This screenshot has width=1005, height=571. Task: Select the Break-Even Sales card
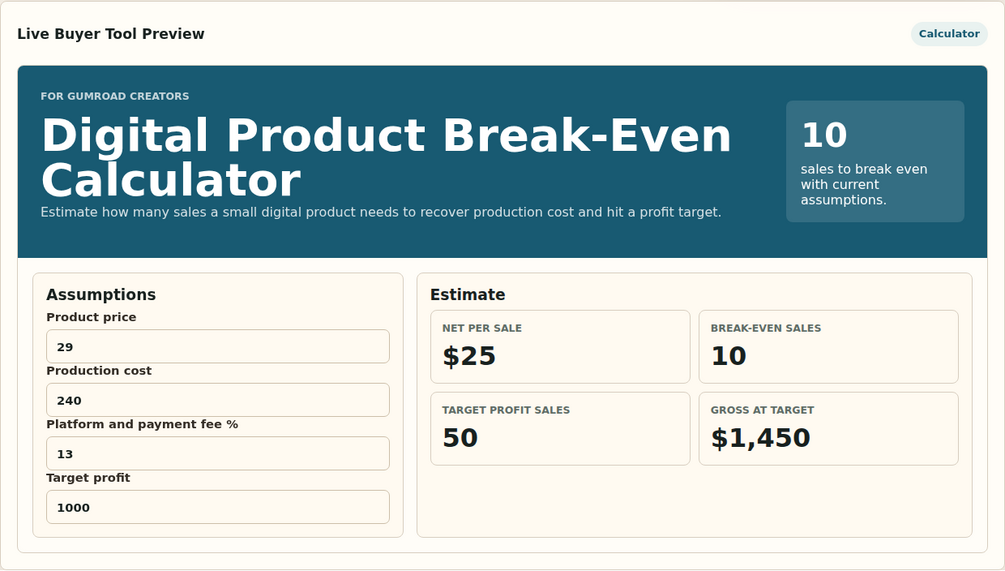(x=829, y=347)
